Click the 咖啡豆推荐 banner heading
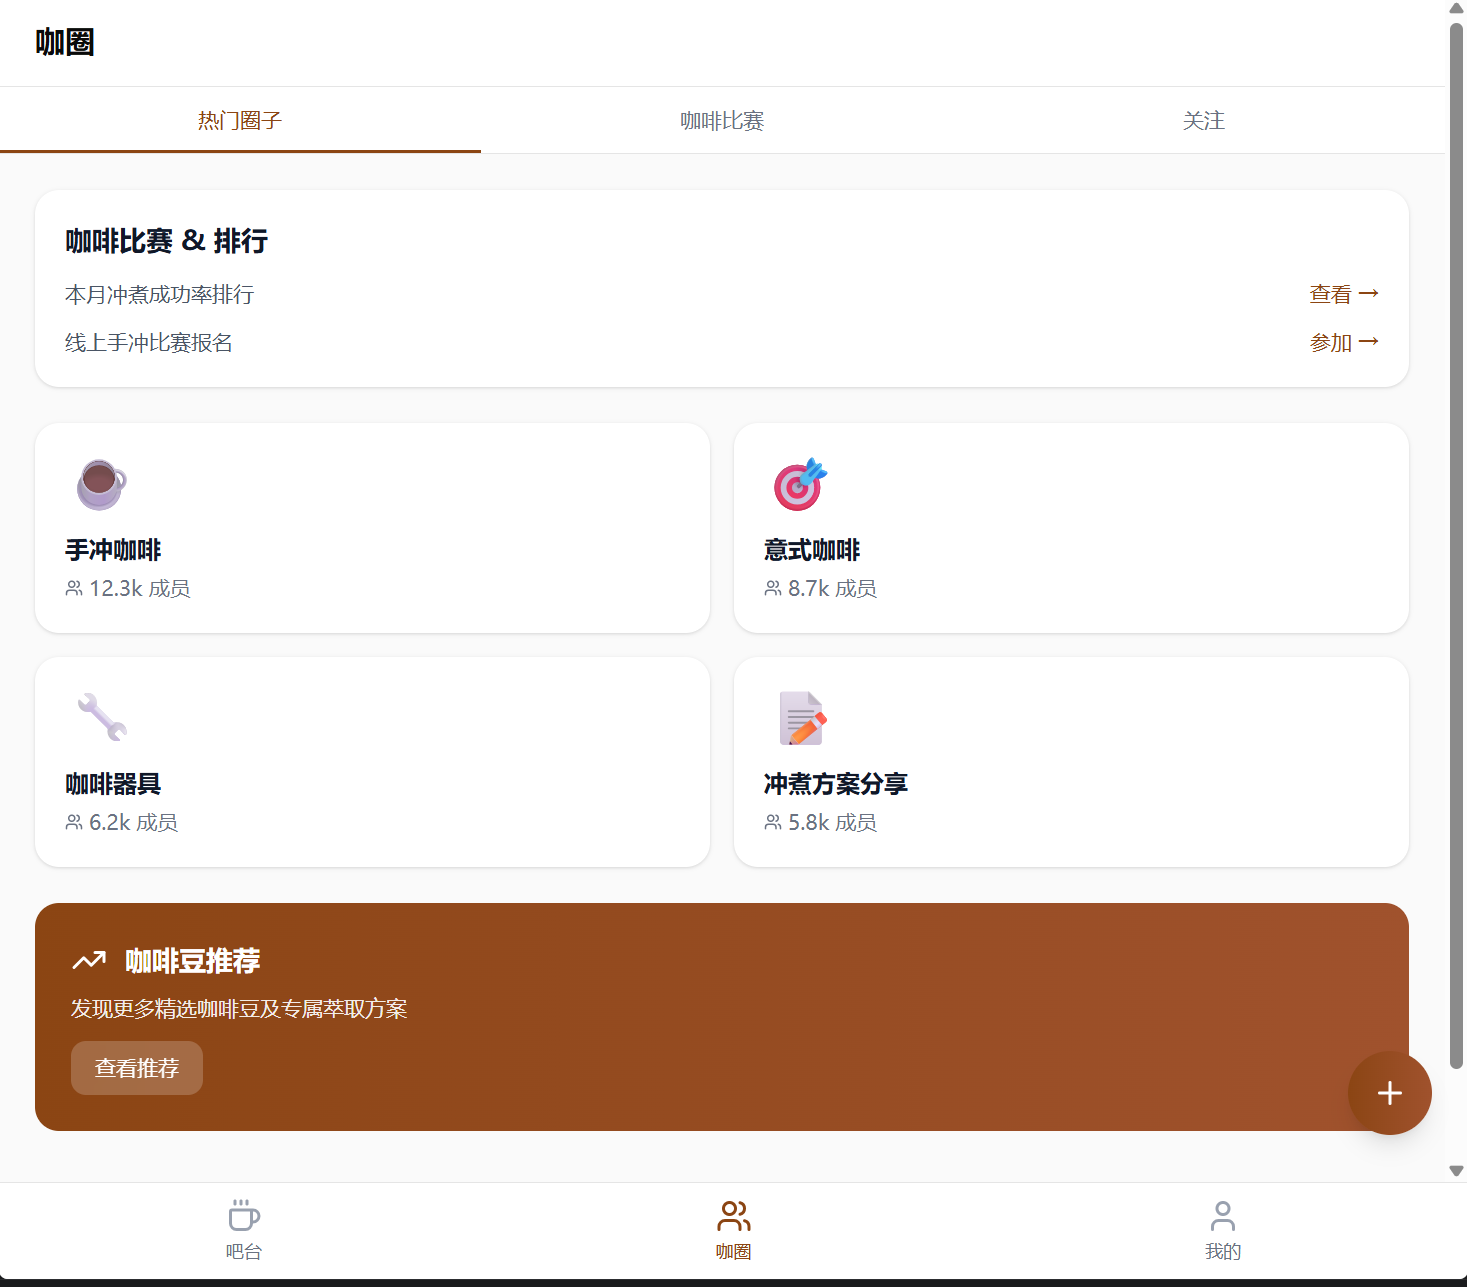Screen dimensions: 1467x1287 (x=193, y=961)
